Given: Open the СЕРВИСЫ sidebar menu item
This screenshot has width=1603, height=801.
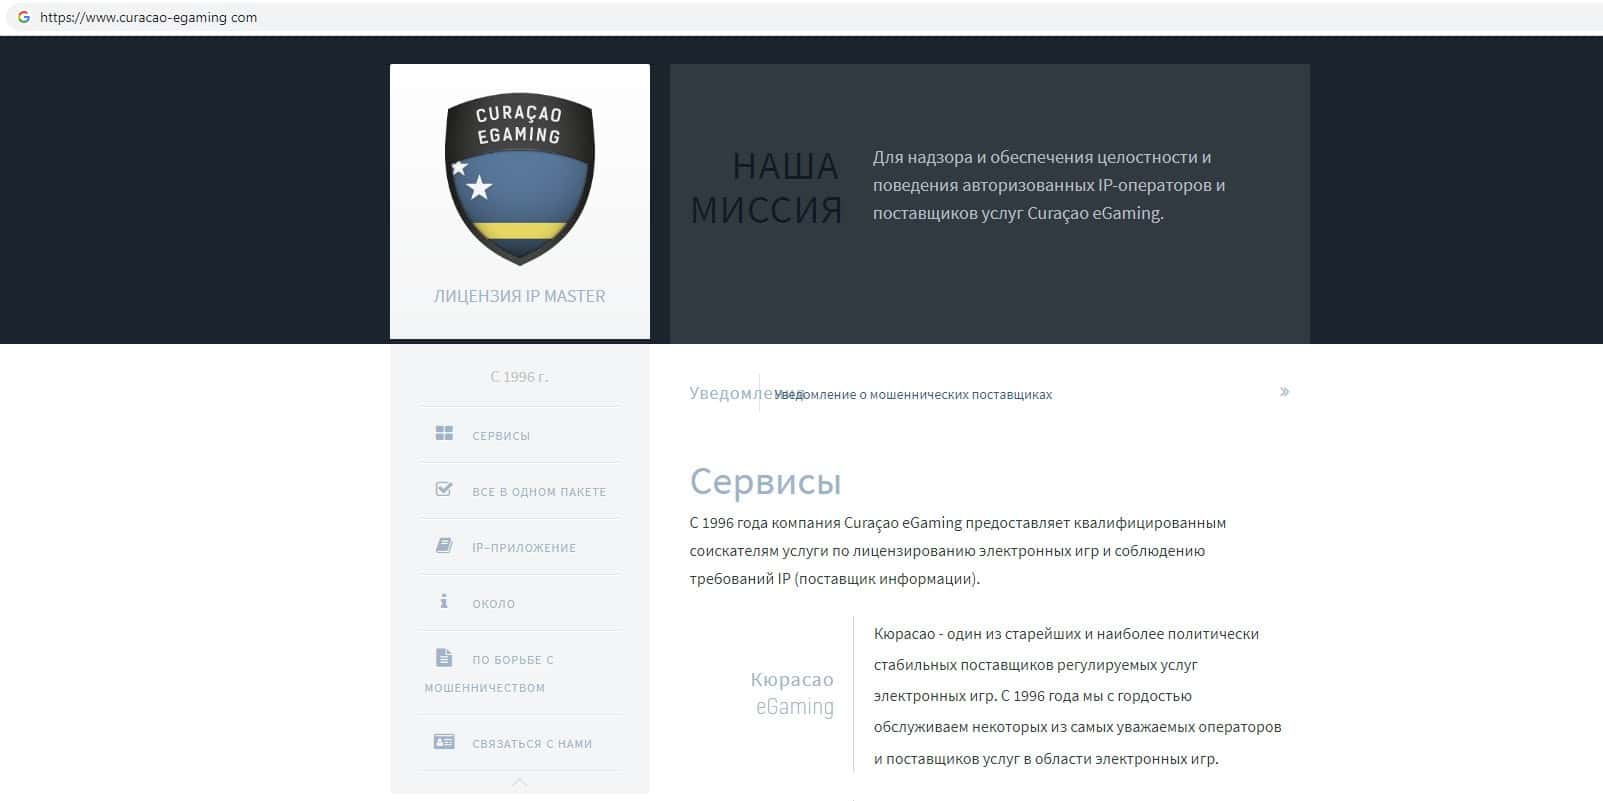Looking at the screenshot, I should click(501, 436).
